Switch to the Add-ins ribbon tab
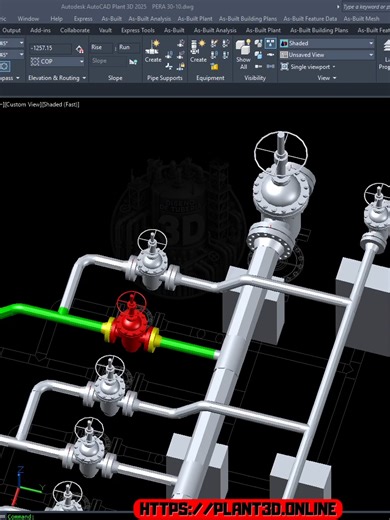 [x=40, y=30]
